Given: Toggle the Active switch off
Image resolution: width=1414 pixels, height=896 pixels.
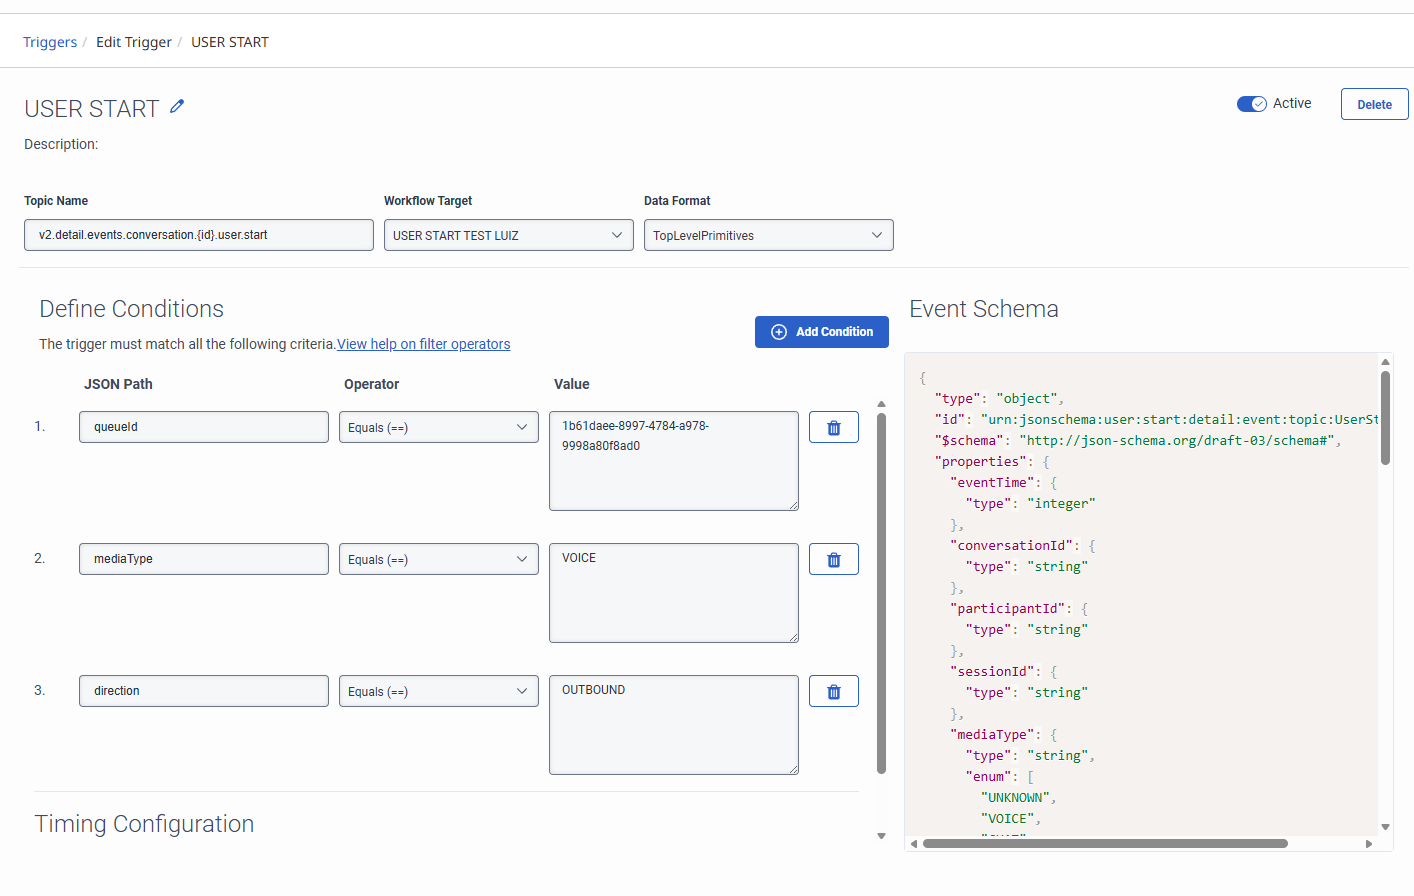Looking at the screenshot, I should [x=1251, y=104].
